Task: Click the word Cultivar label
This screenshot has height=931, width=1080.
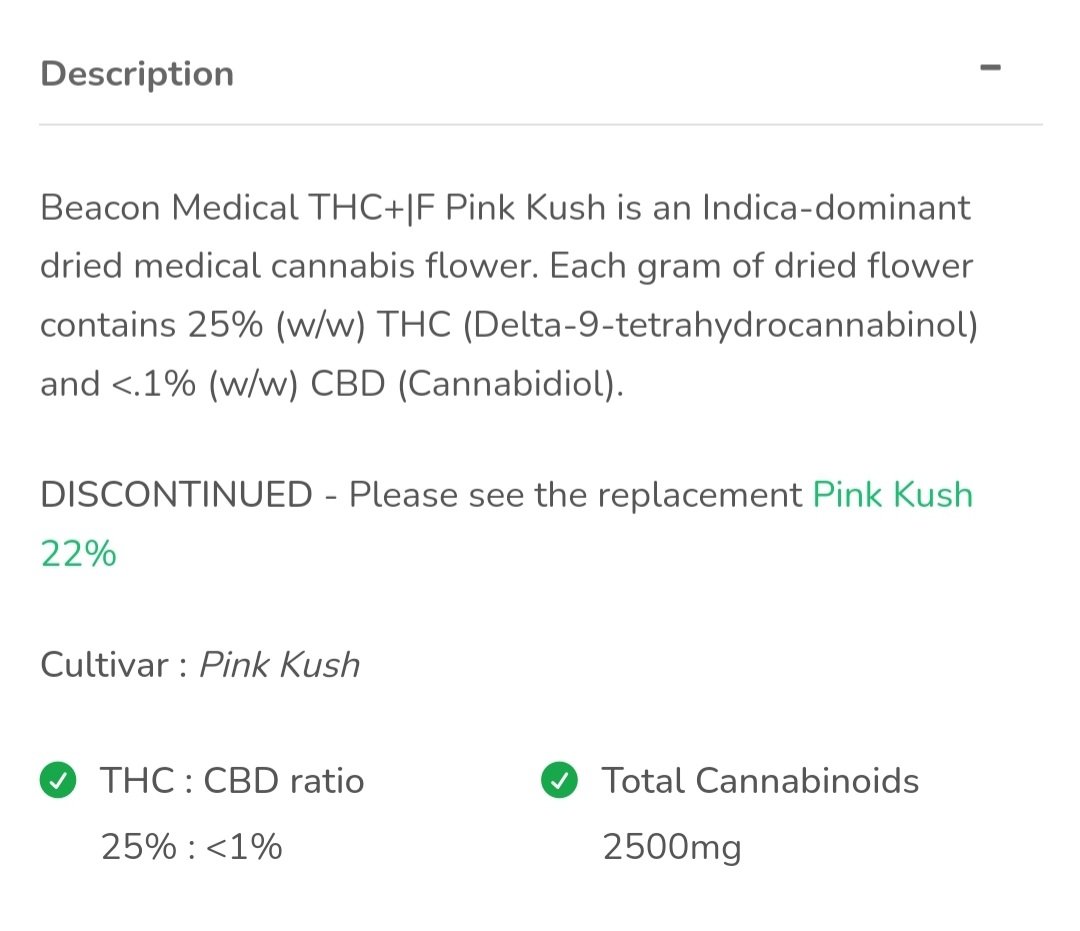Action: tap(105, 665)
